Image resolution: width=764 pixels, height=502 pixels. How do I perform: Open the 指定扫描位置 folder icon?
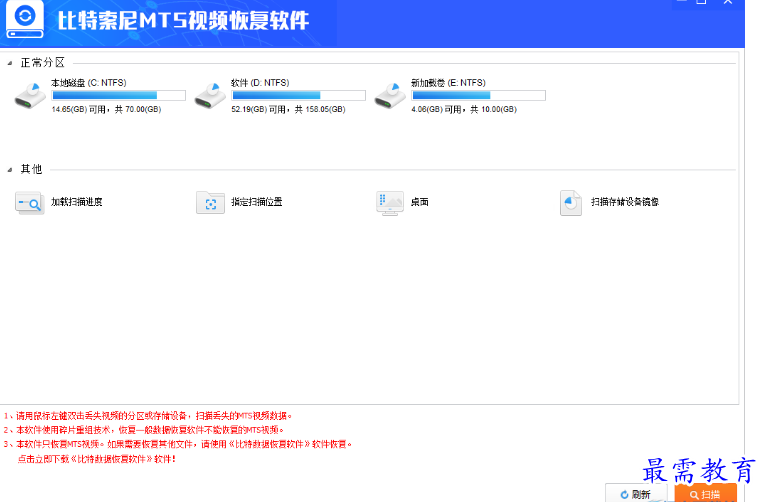(x=210, y=203)
